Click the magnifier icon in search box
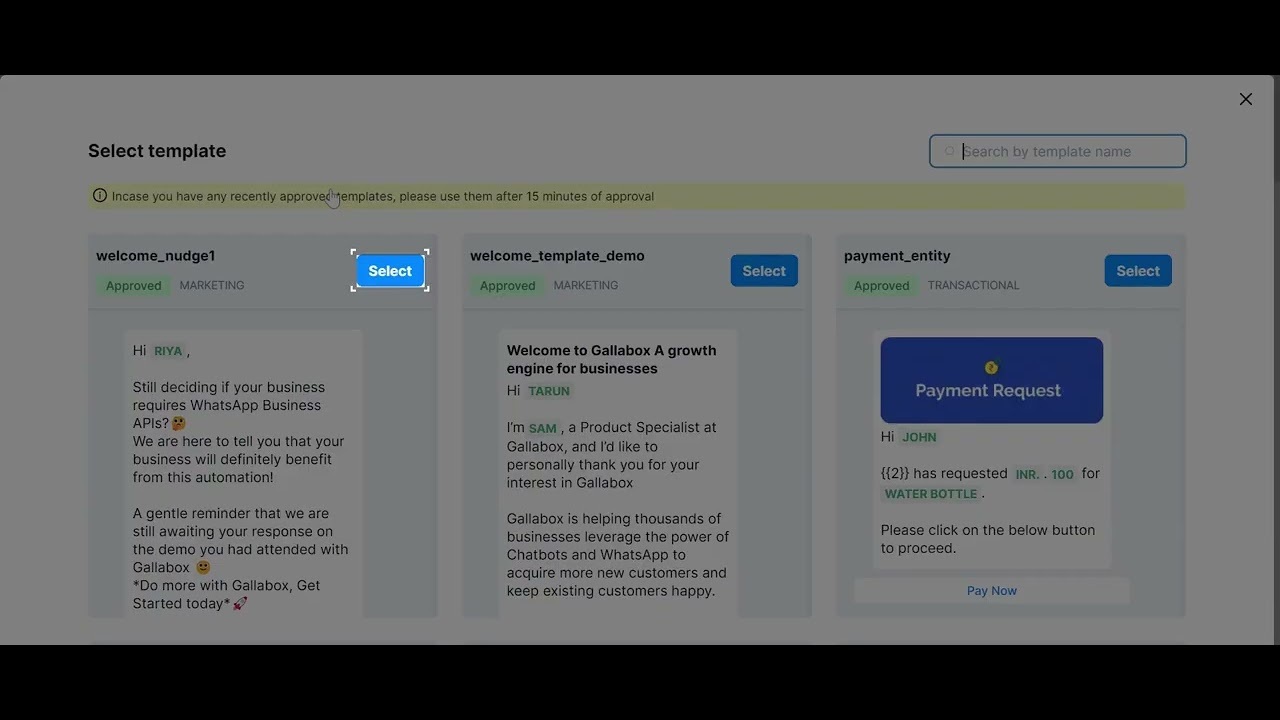 tap(949, 152)
